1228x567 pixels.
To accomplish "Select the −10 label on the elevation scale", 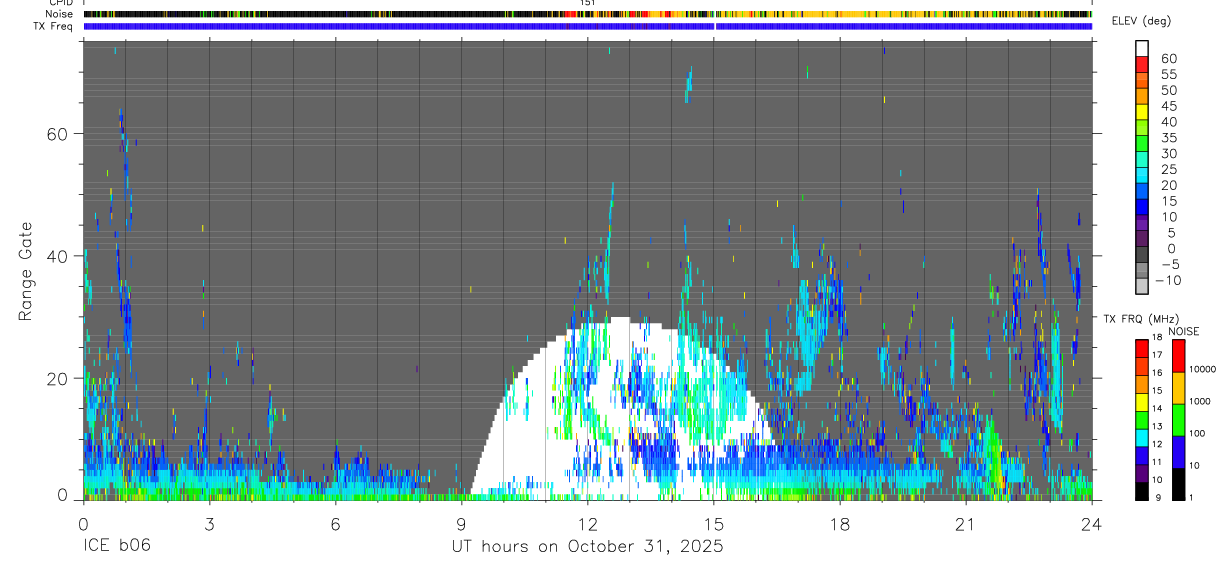I will (x=1168, y=280).
